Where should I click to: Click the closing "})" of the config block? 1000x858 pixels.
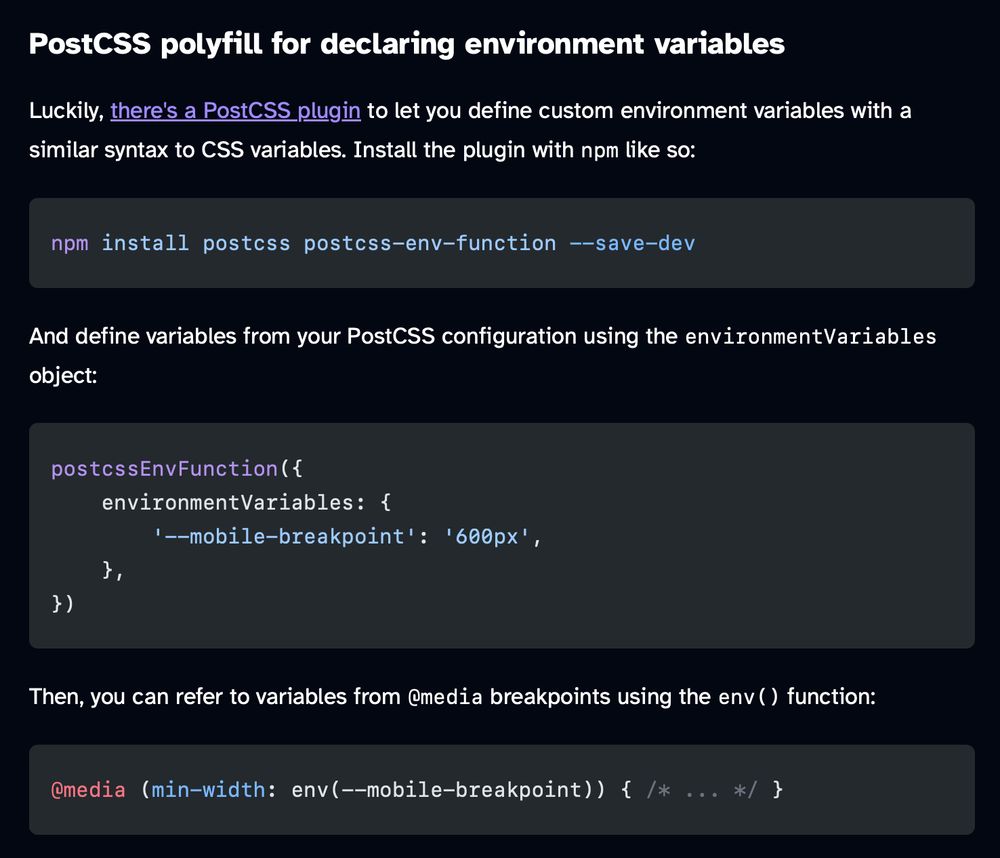[x=61, y=604]
